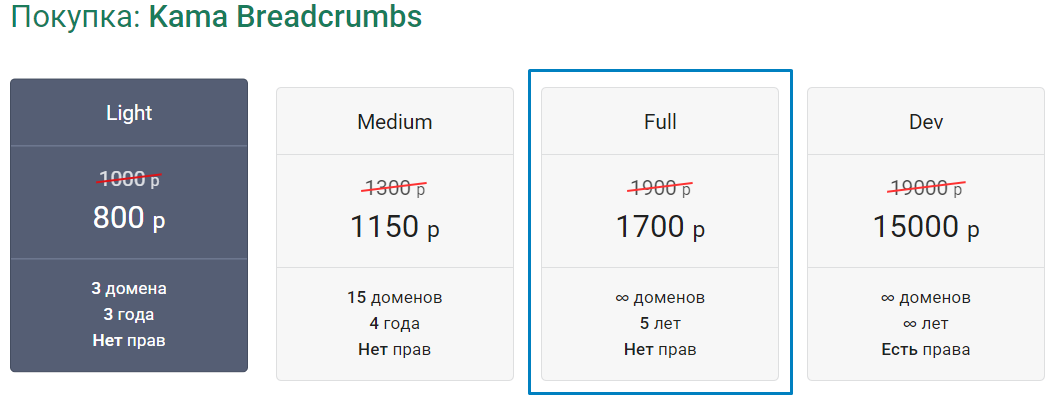Click the "3 домена" line in Light
Viewport: 1061px width, 400px height.
tap(129, 289)
